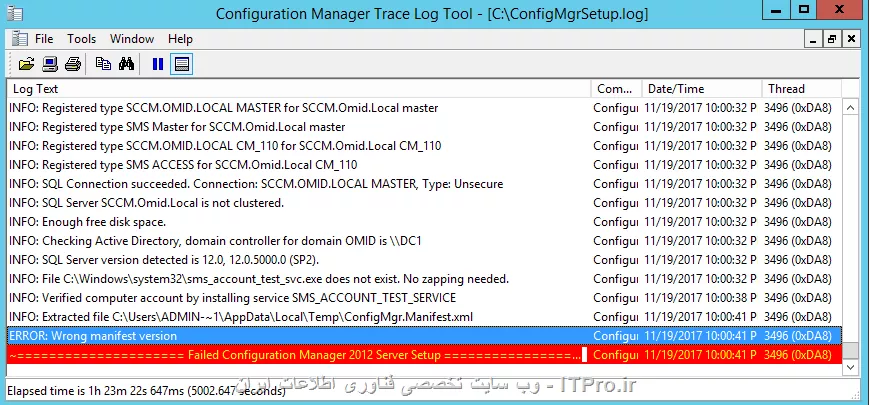Select row 'SQL Connection succeeded'
The height and width of the screenshot is (405, 870).
pyautogui.click(x=424, y=184)
